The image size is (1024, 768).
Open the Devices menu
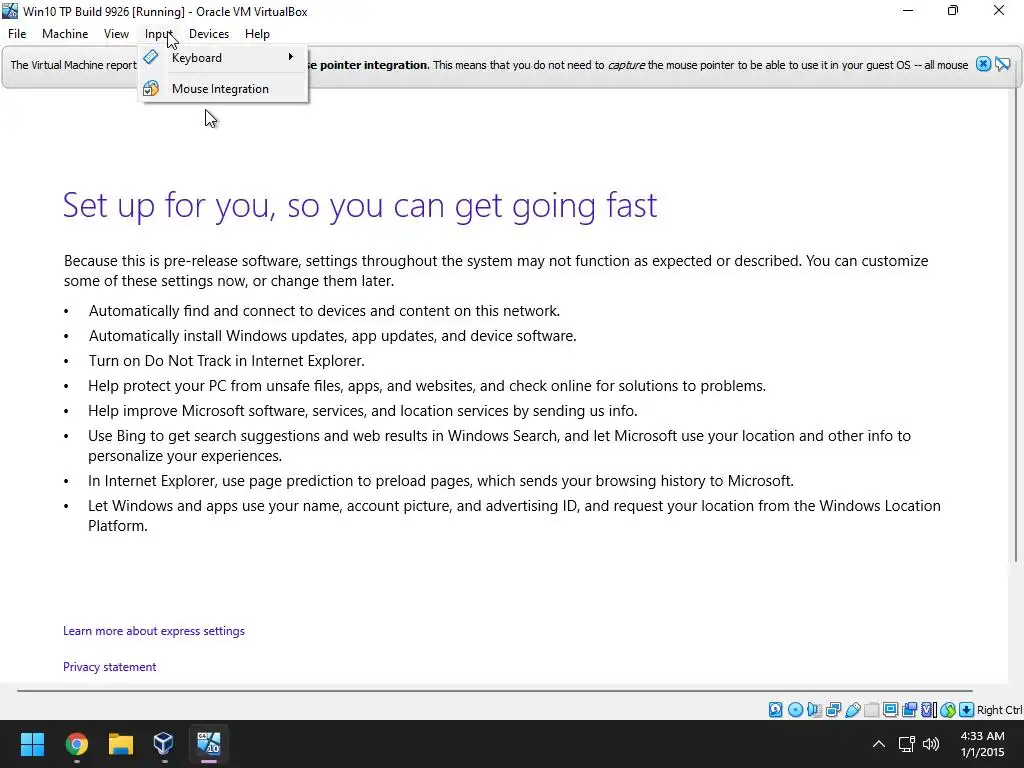tap(209, 34)
